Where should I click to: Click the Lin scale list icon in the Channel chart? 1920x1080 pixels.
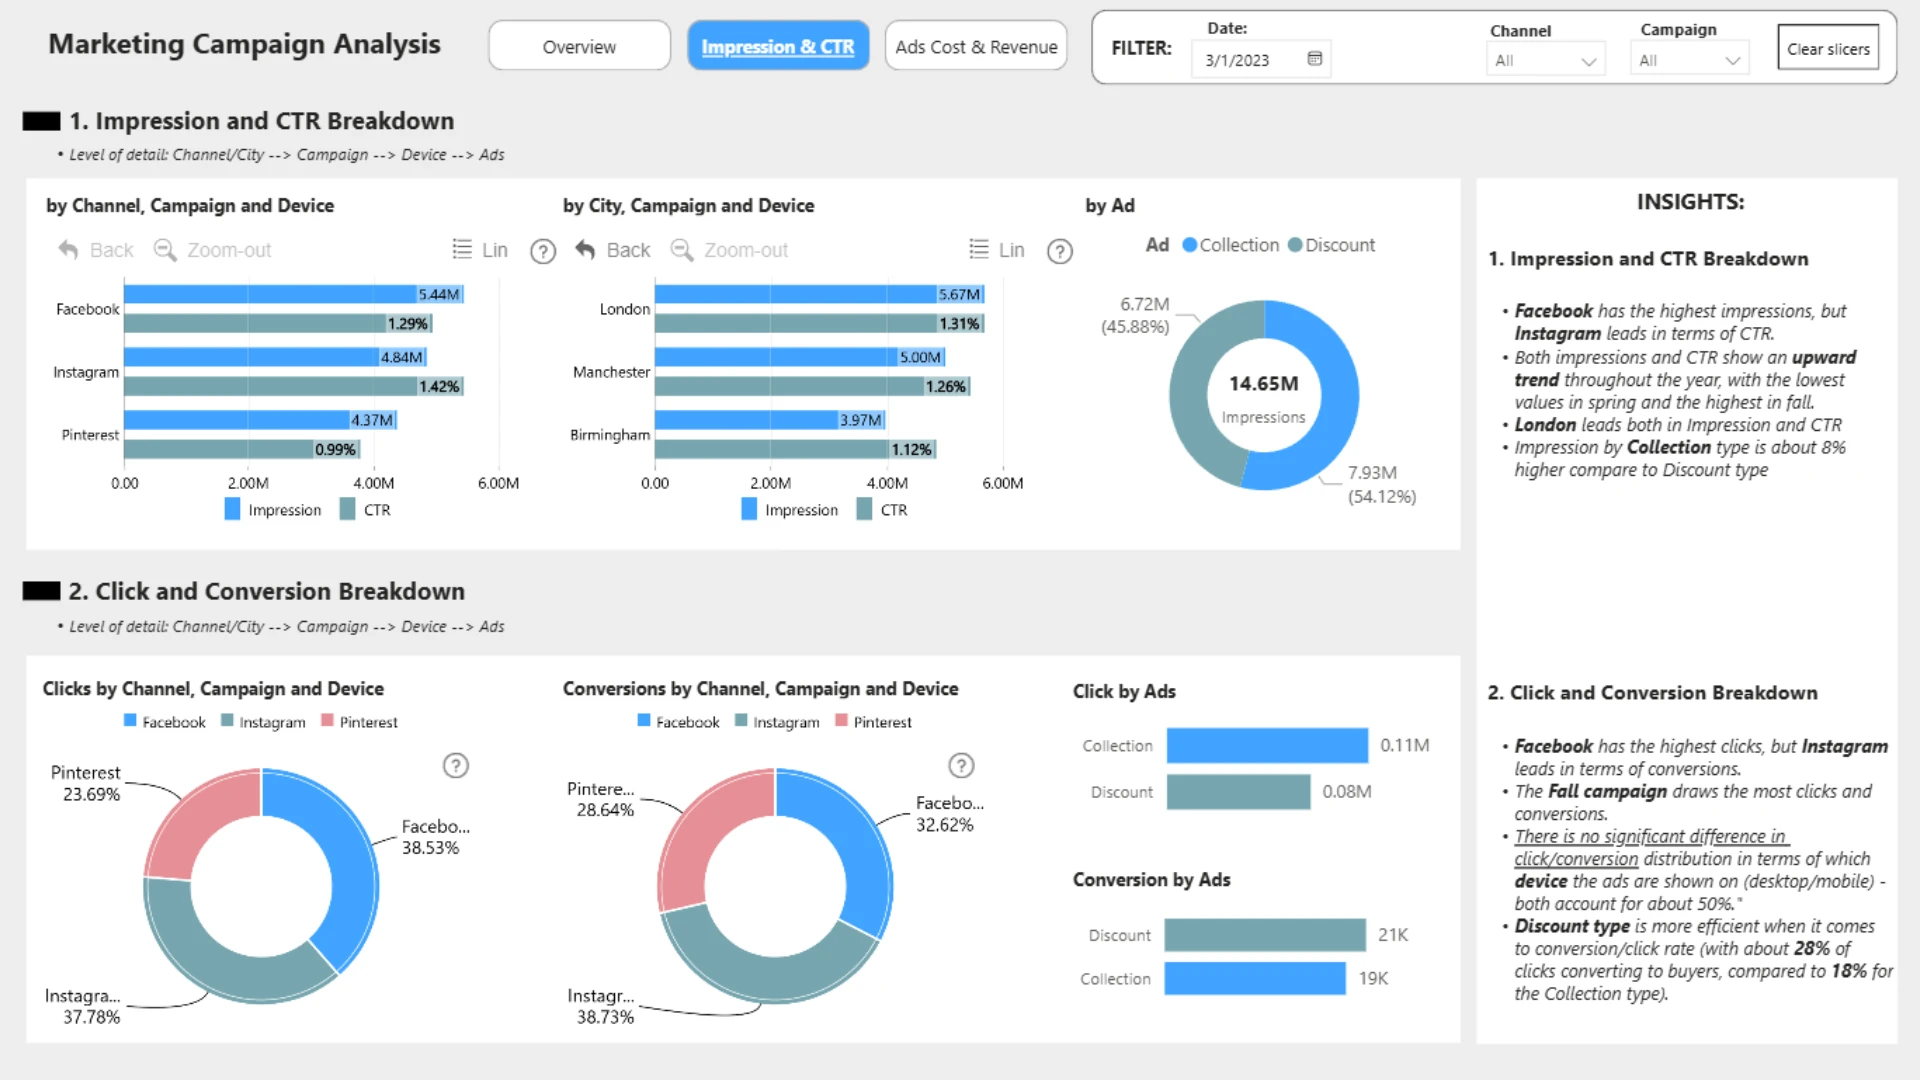pos(462,249)
